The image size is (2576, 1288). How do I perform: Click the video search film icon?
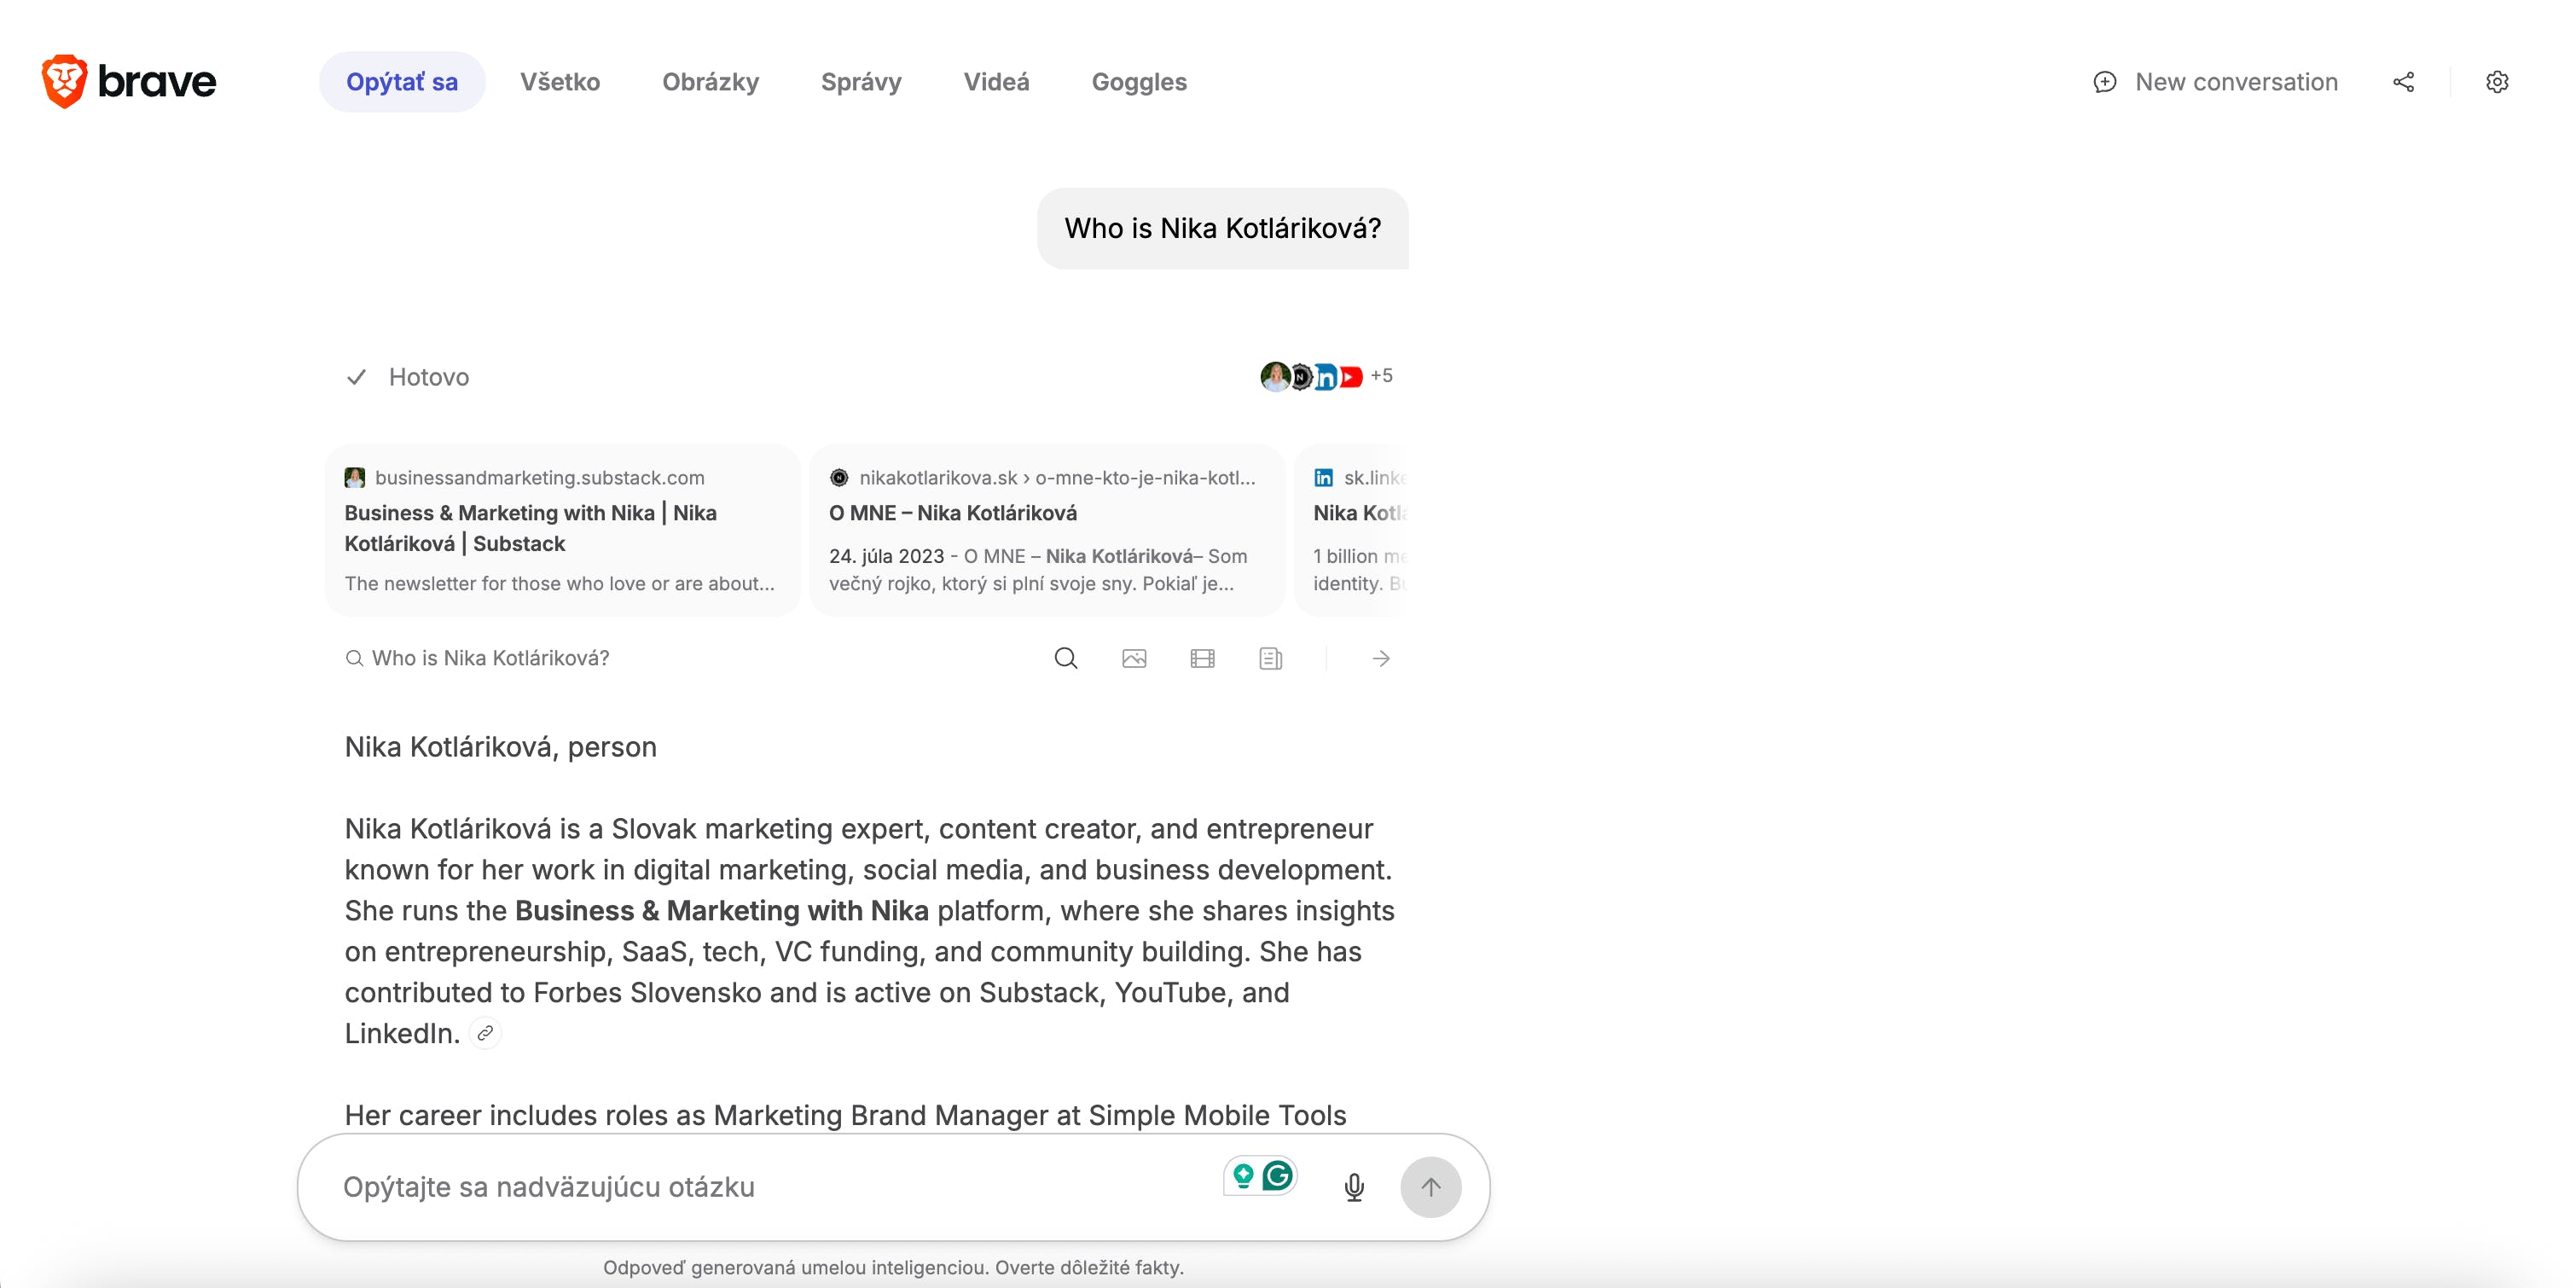pos(1202,658)
